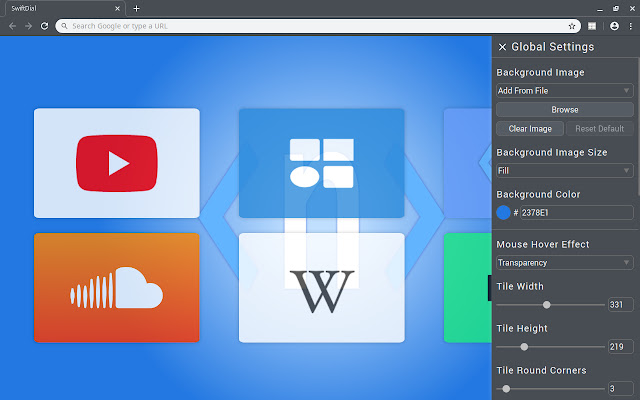Minimize the browser window
640x400 pixels.
[600, 9]
